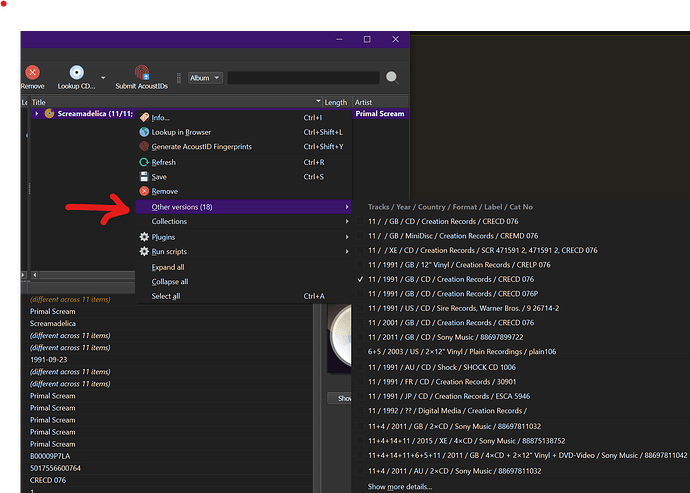Click Save with the floppy disk icon
690x493 pixels.
click(159, 177)
